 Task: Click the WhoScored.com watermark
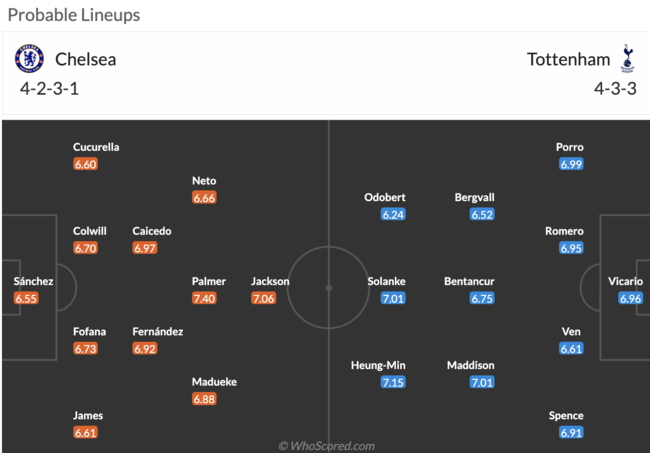(326, 445)
